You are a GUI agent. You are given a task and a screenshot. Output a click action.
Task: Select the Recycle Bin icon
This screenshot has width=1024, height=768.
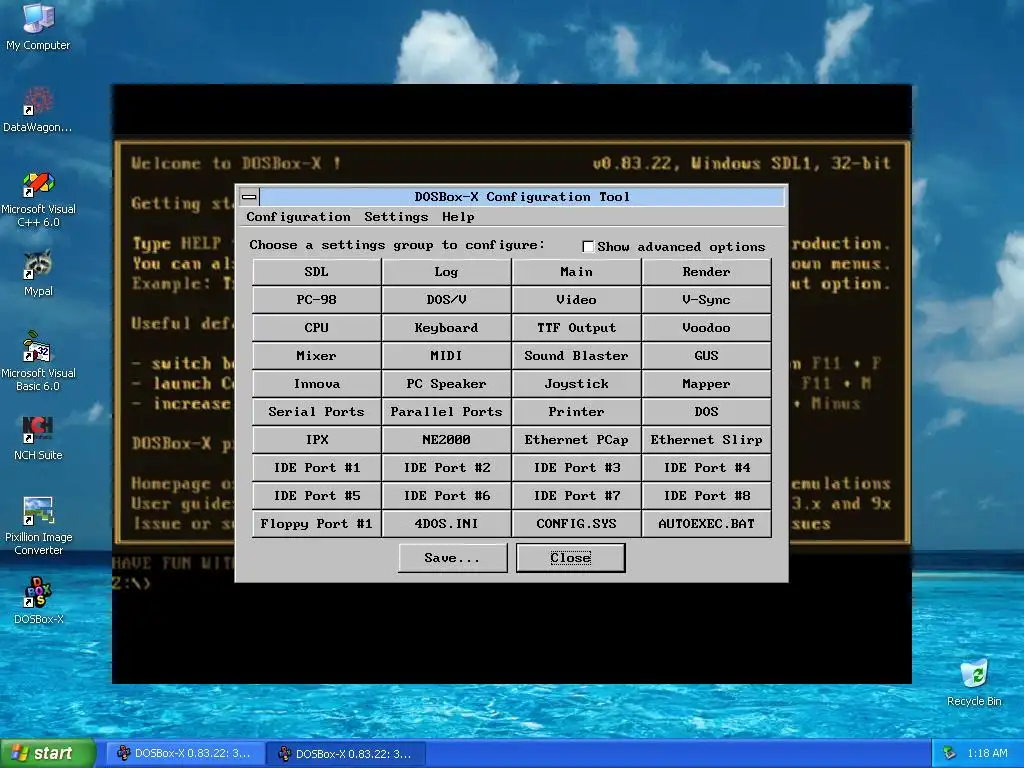pos(974,683)
